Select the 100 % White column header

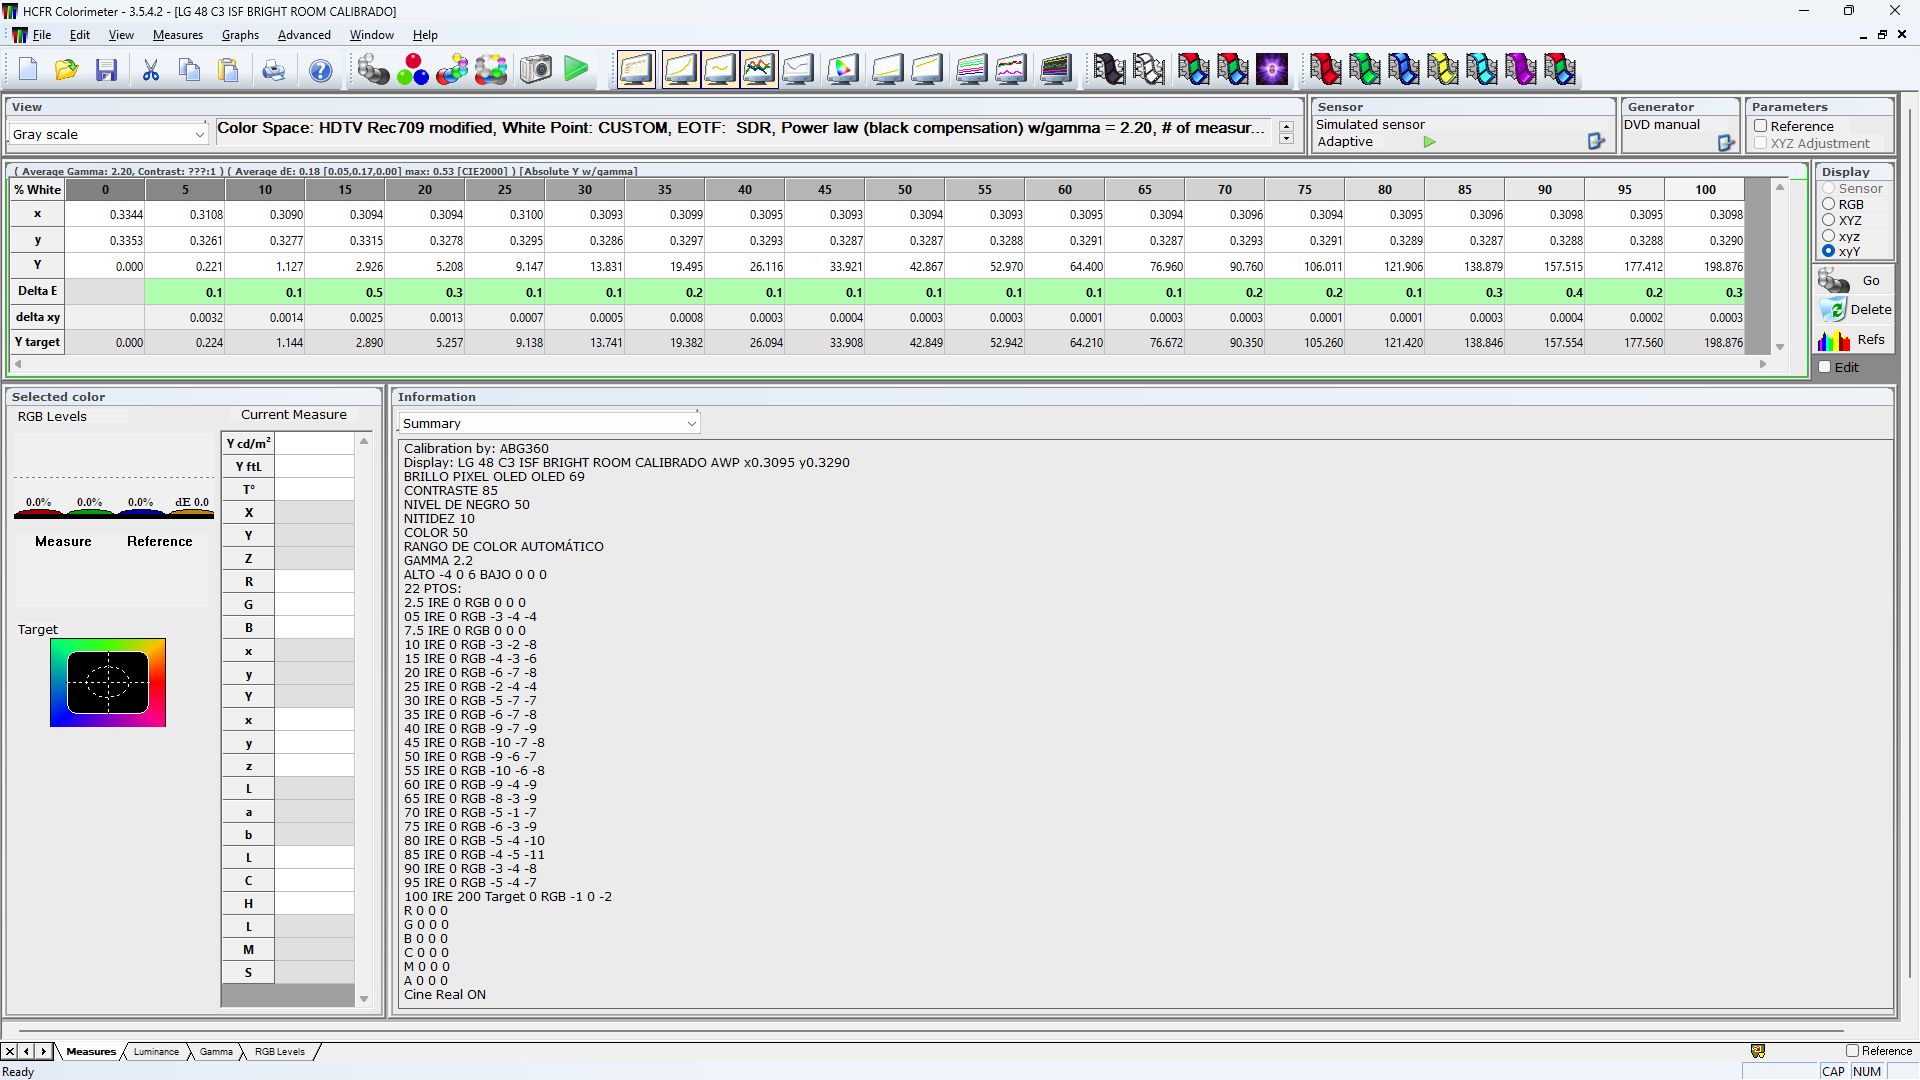coord(1705,189)
